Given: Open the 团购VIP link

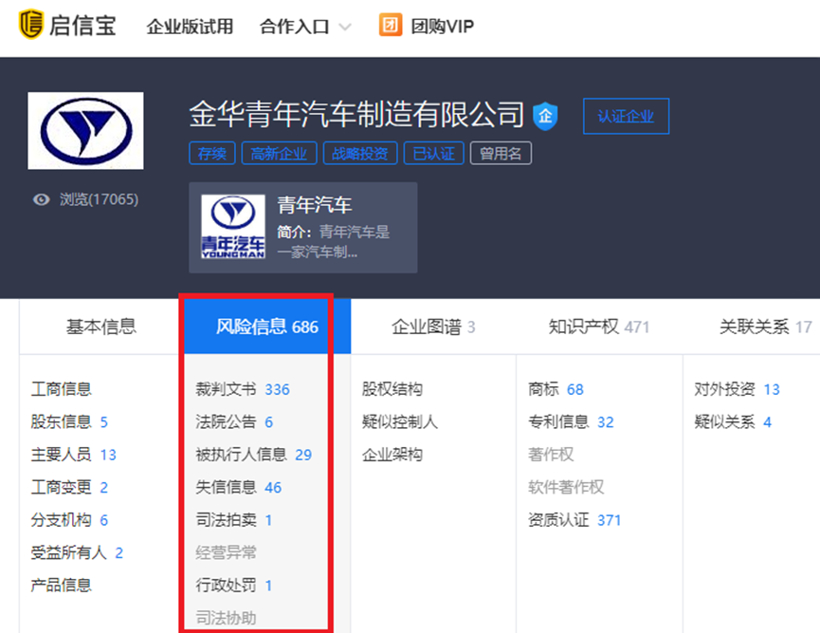Looking at the screenshot, I should click(x=442, y=26).
